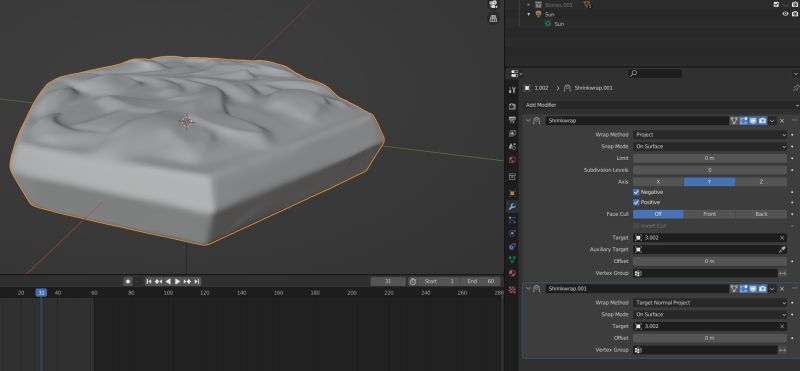Jump to timeline end frame
Screen dimensions: 800x371
click(197, 281)
